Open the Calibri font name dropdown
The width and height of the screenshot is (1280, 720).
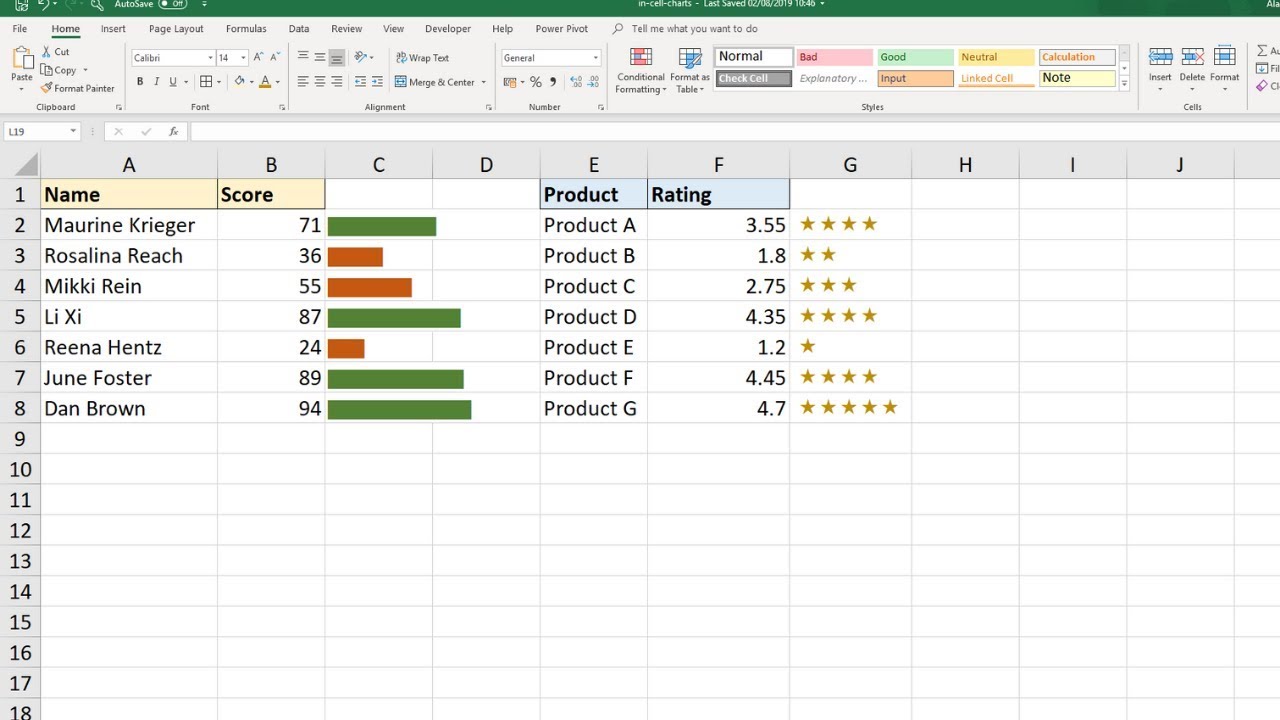(210, 58)
